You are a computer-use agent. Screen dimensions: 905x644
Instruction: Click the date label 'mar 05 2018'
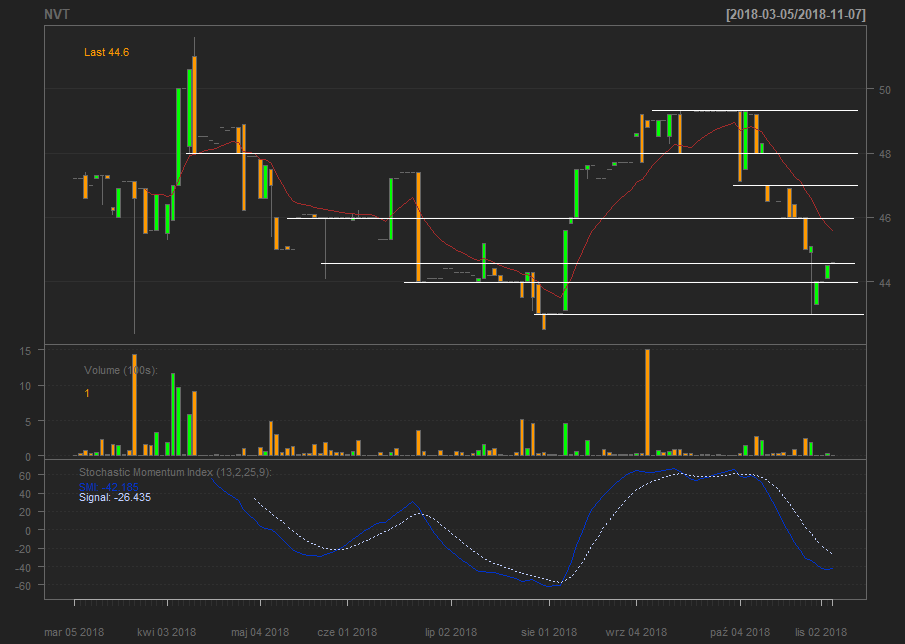(74, 632)
